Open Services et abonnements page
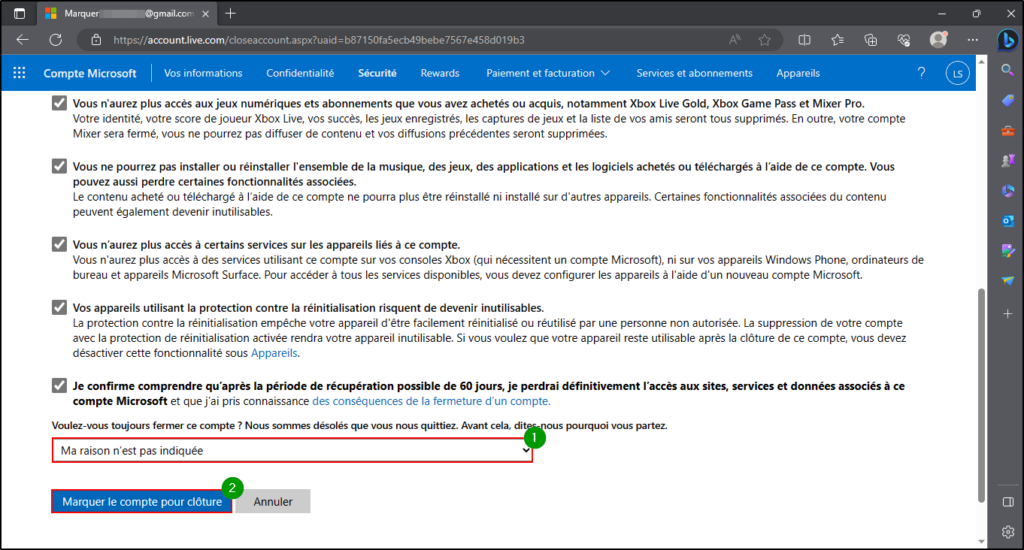 pos(694,73)
